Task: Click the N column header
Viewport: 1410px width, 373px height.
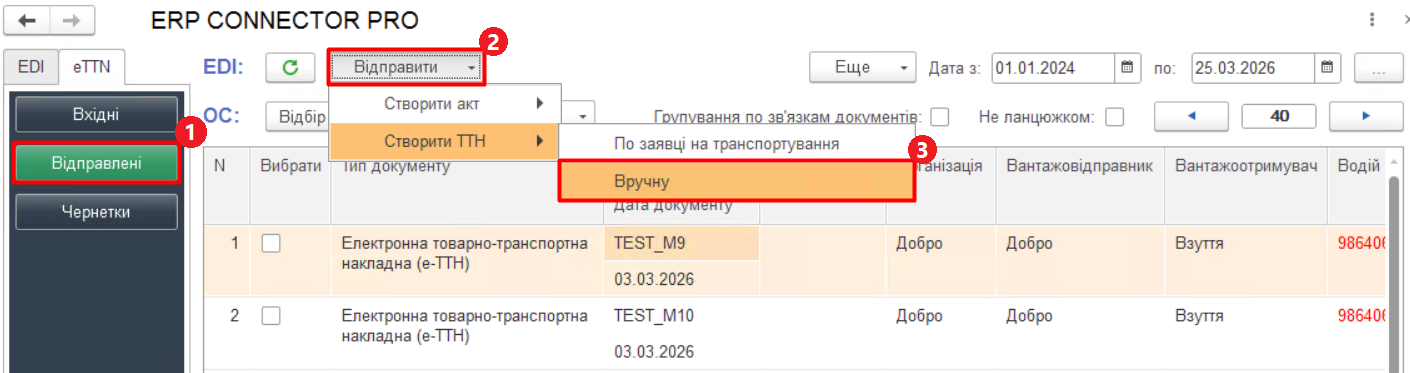Action: pyautogui.click(x=226, y=187)
